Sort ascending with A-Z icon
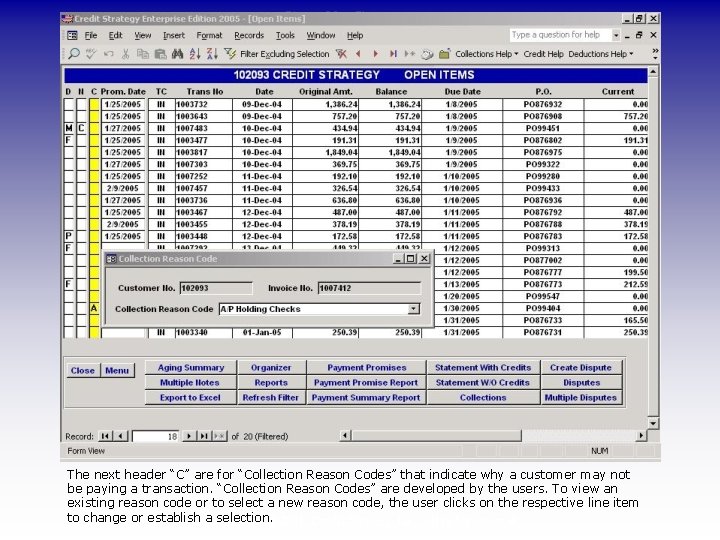This screenshot has width=720, height=540. (195, 54)
